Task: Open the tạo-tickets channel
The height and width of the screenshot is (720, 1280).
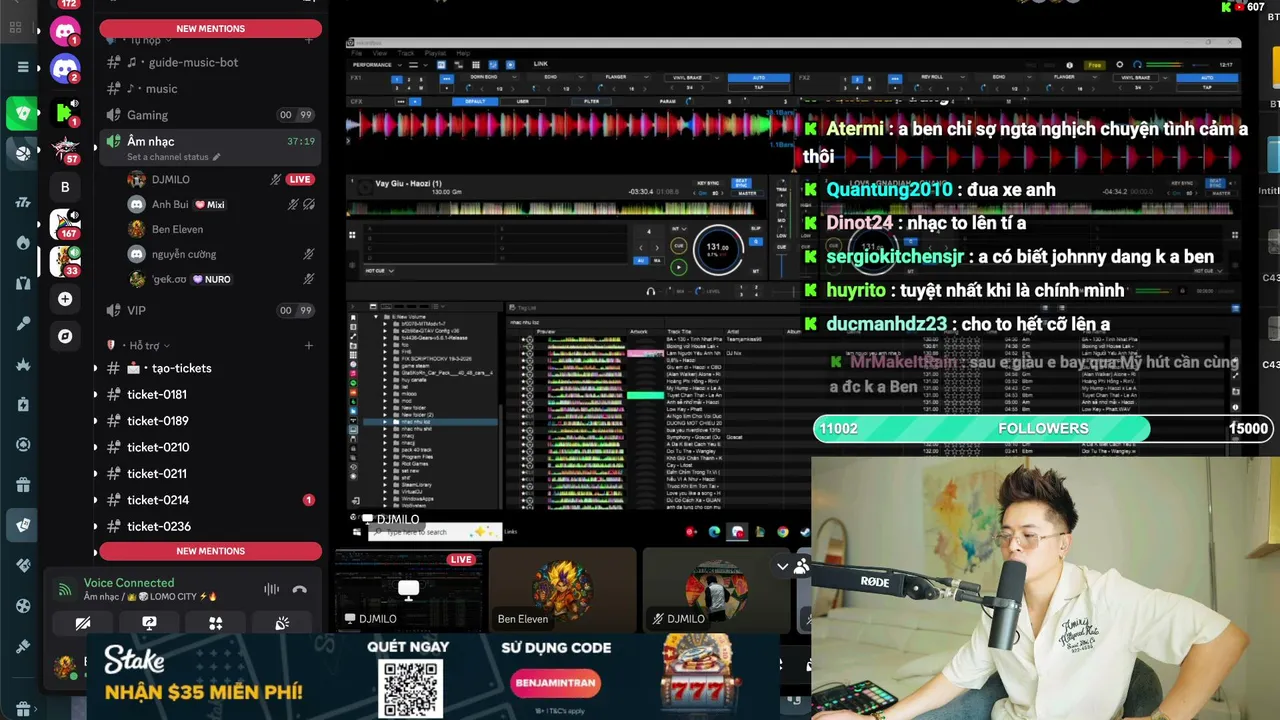Action: tap(210, 368)
